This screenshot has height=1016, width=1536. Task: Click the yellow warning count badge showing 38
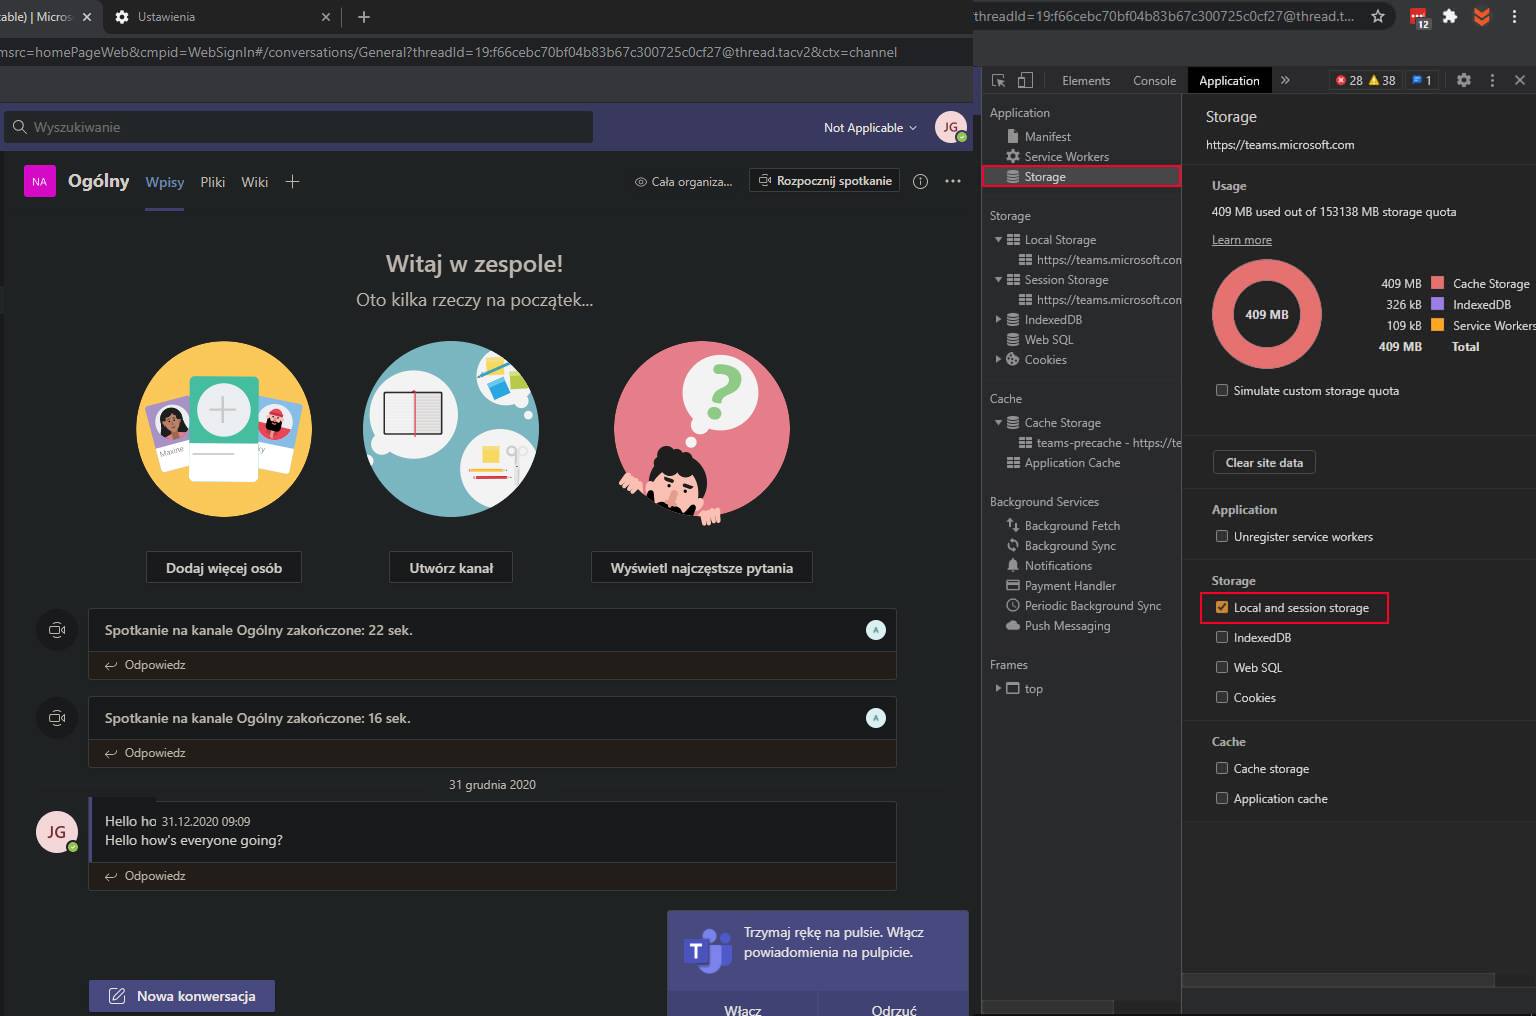coord(1382,80)
